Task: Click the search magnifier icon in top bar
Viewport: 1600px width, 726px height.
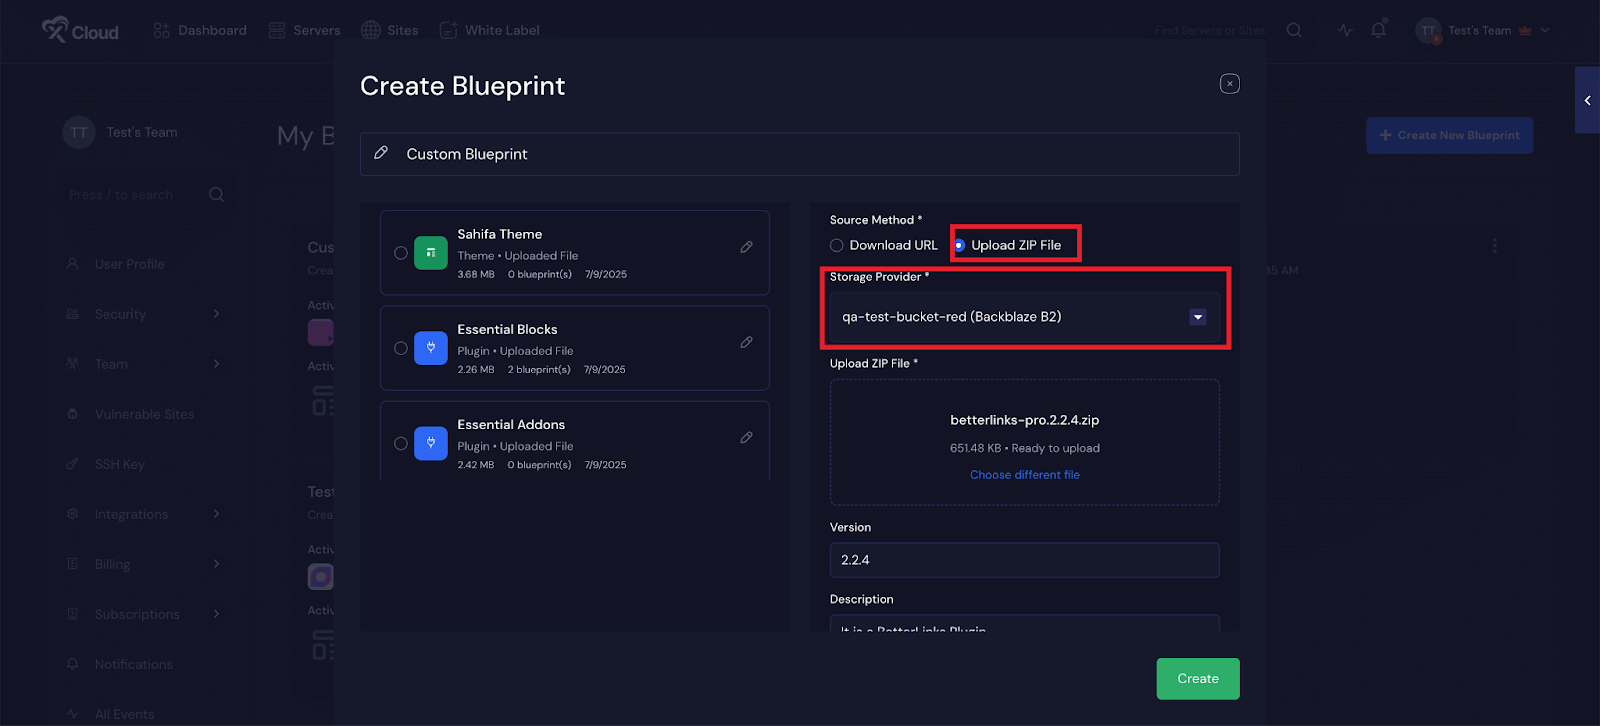Action: 1294,30
